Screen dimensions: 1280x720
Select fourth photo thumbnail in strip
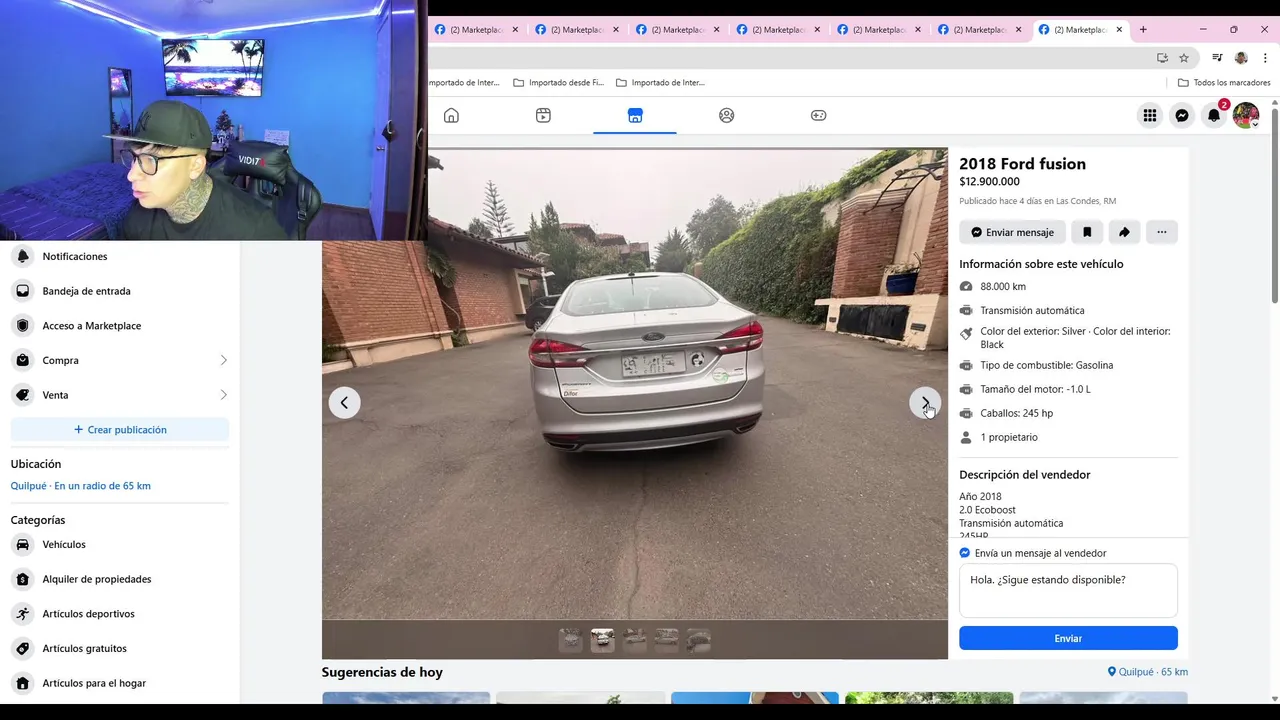[667, 640]
